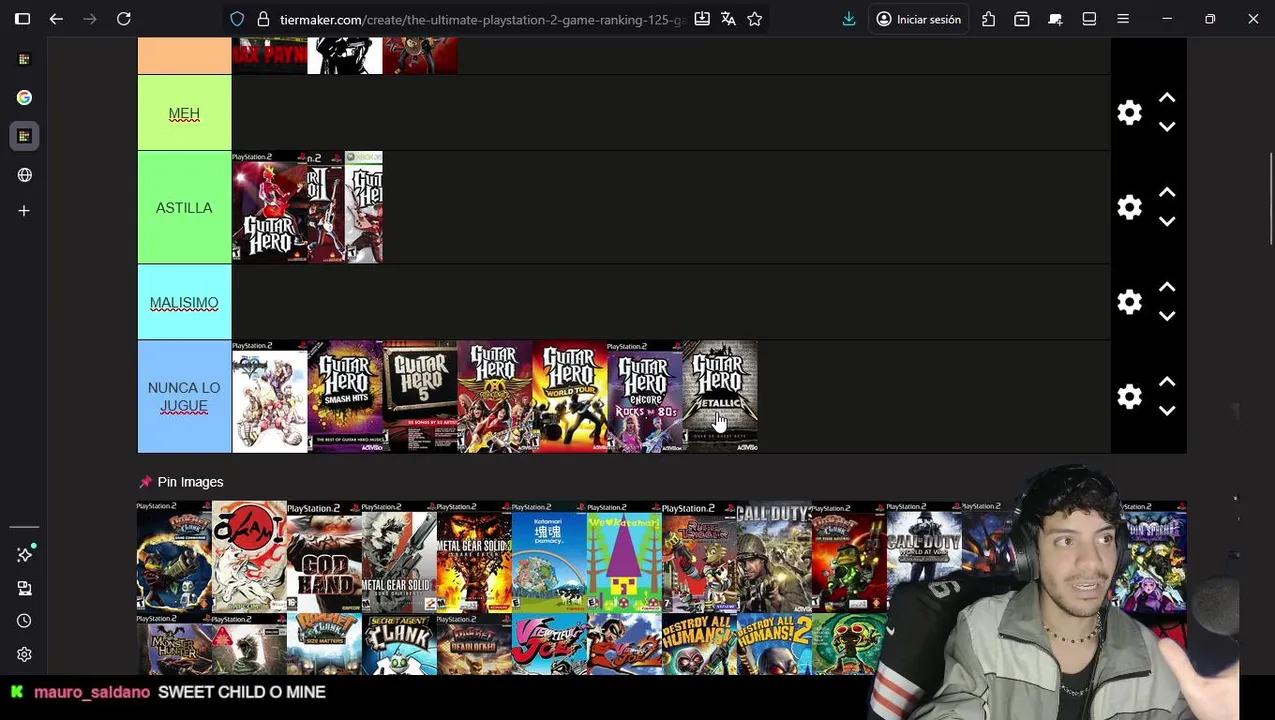The image size is (1275, 720).
Task: Select Secret Agent Clank cover
Action: pyautogui.click(x=399, y=644)
